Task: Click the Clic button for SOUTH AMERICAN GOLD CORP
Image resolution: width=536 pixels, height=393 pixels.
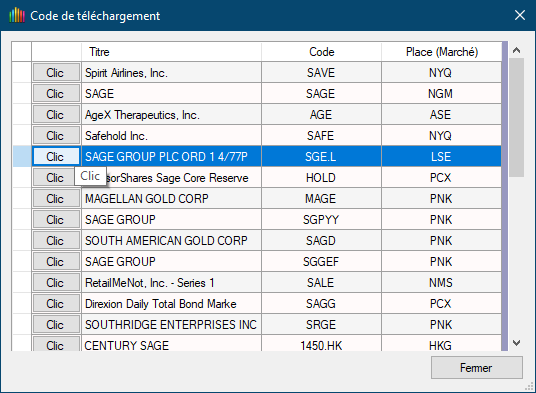Action: [56, 241]
